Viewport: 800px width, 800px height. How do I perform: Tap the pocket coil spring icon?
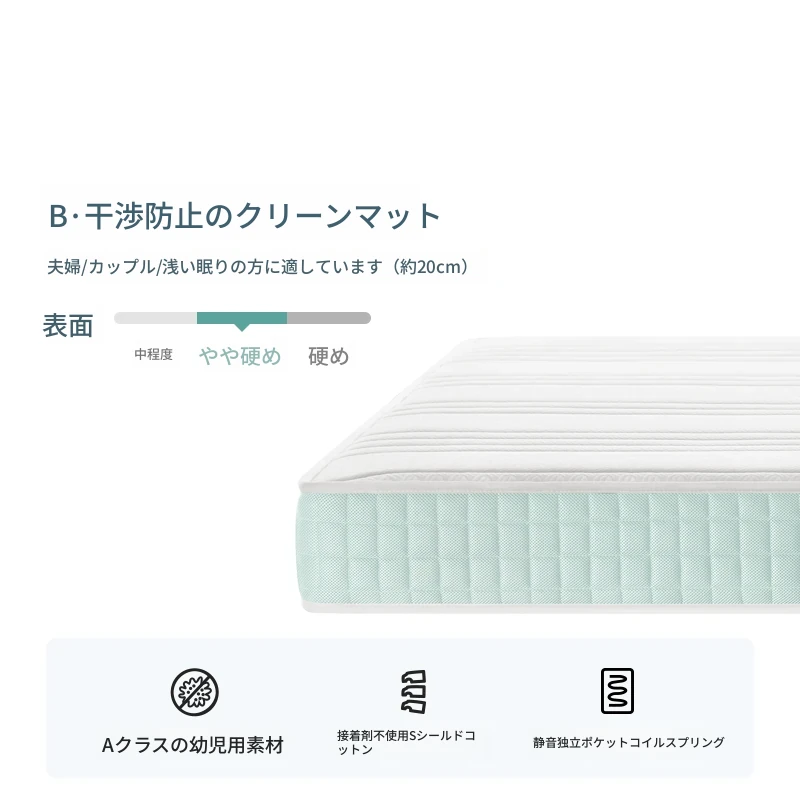pyautogui.click(x=617, y=691)
